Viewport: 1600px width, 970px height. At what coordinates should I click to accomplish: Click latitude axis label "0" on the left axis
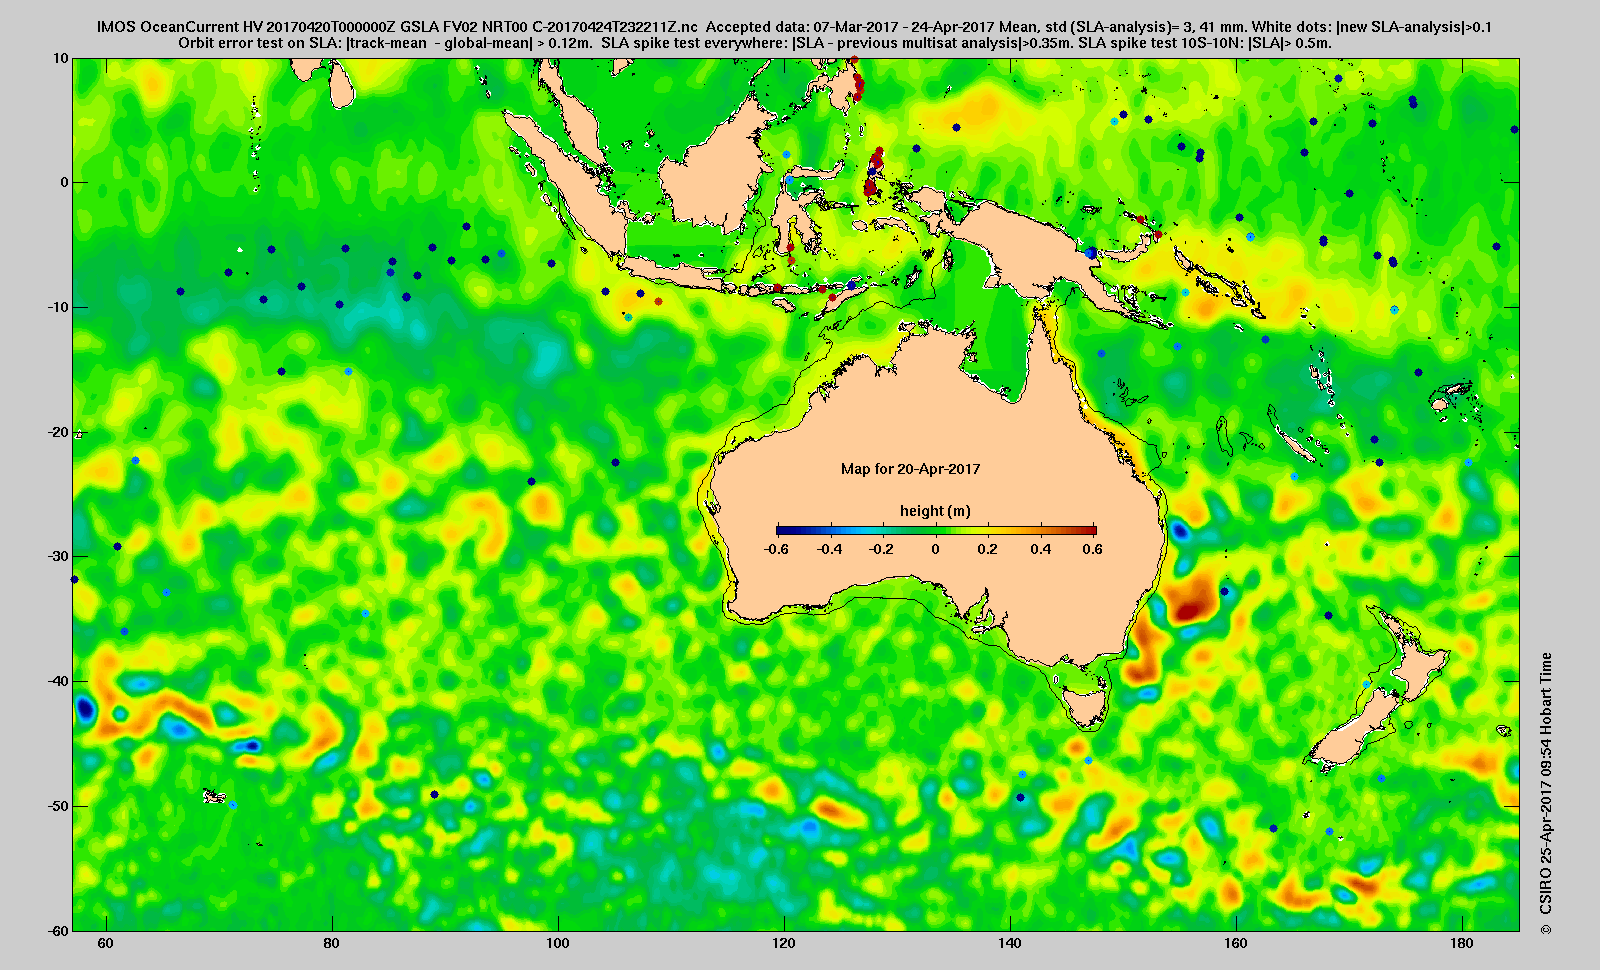click(x=65, y=183)
